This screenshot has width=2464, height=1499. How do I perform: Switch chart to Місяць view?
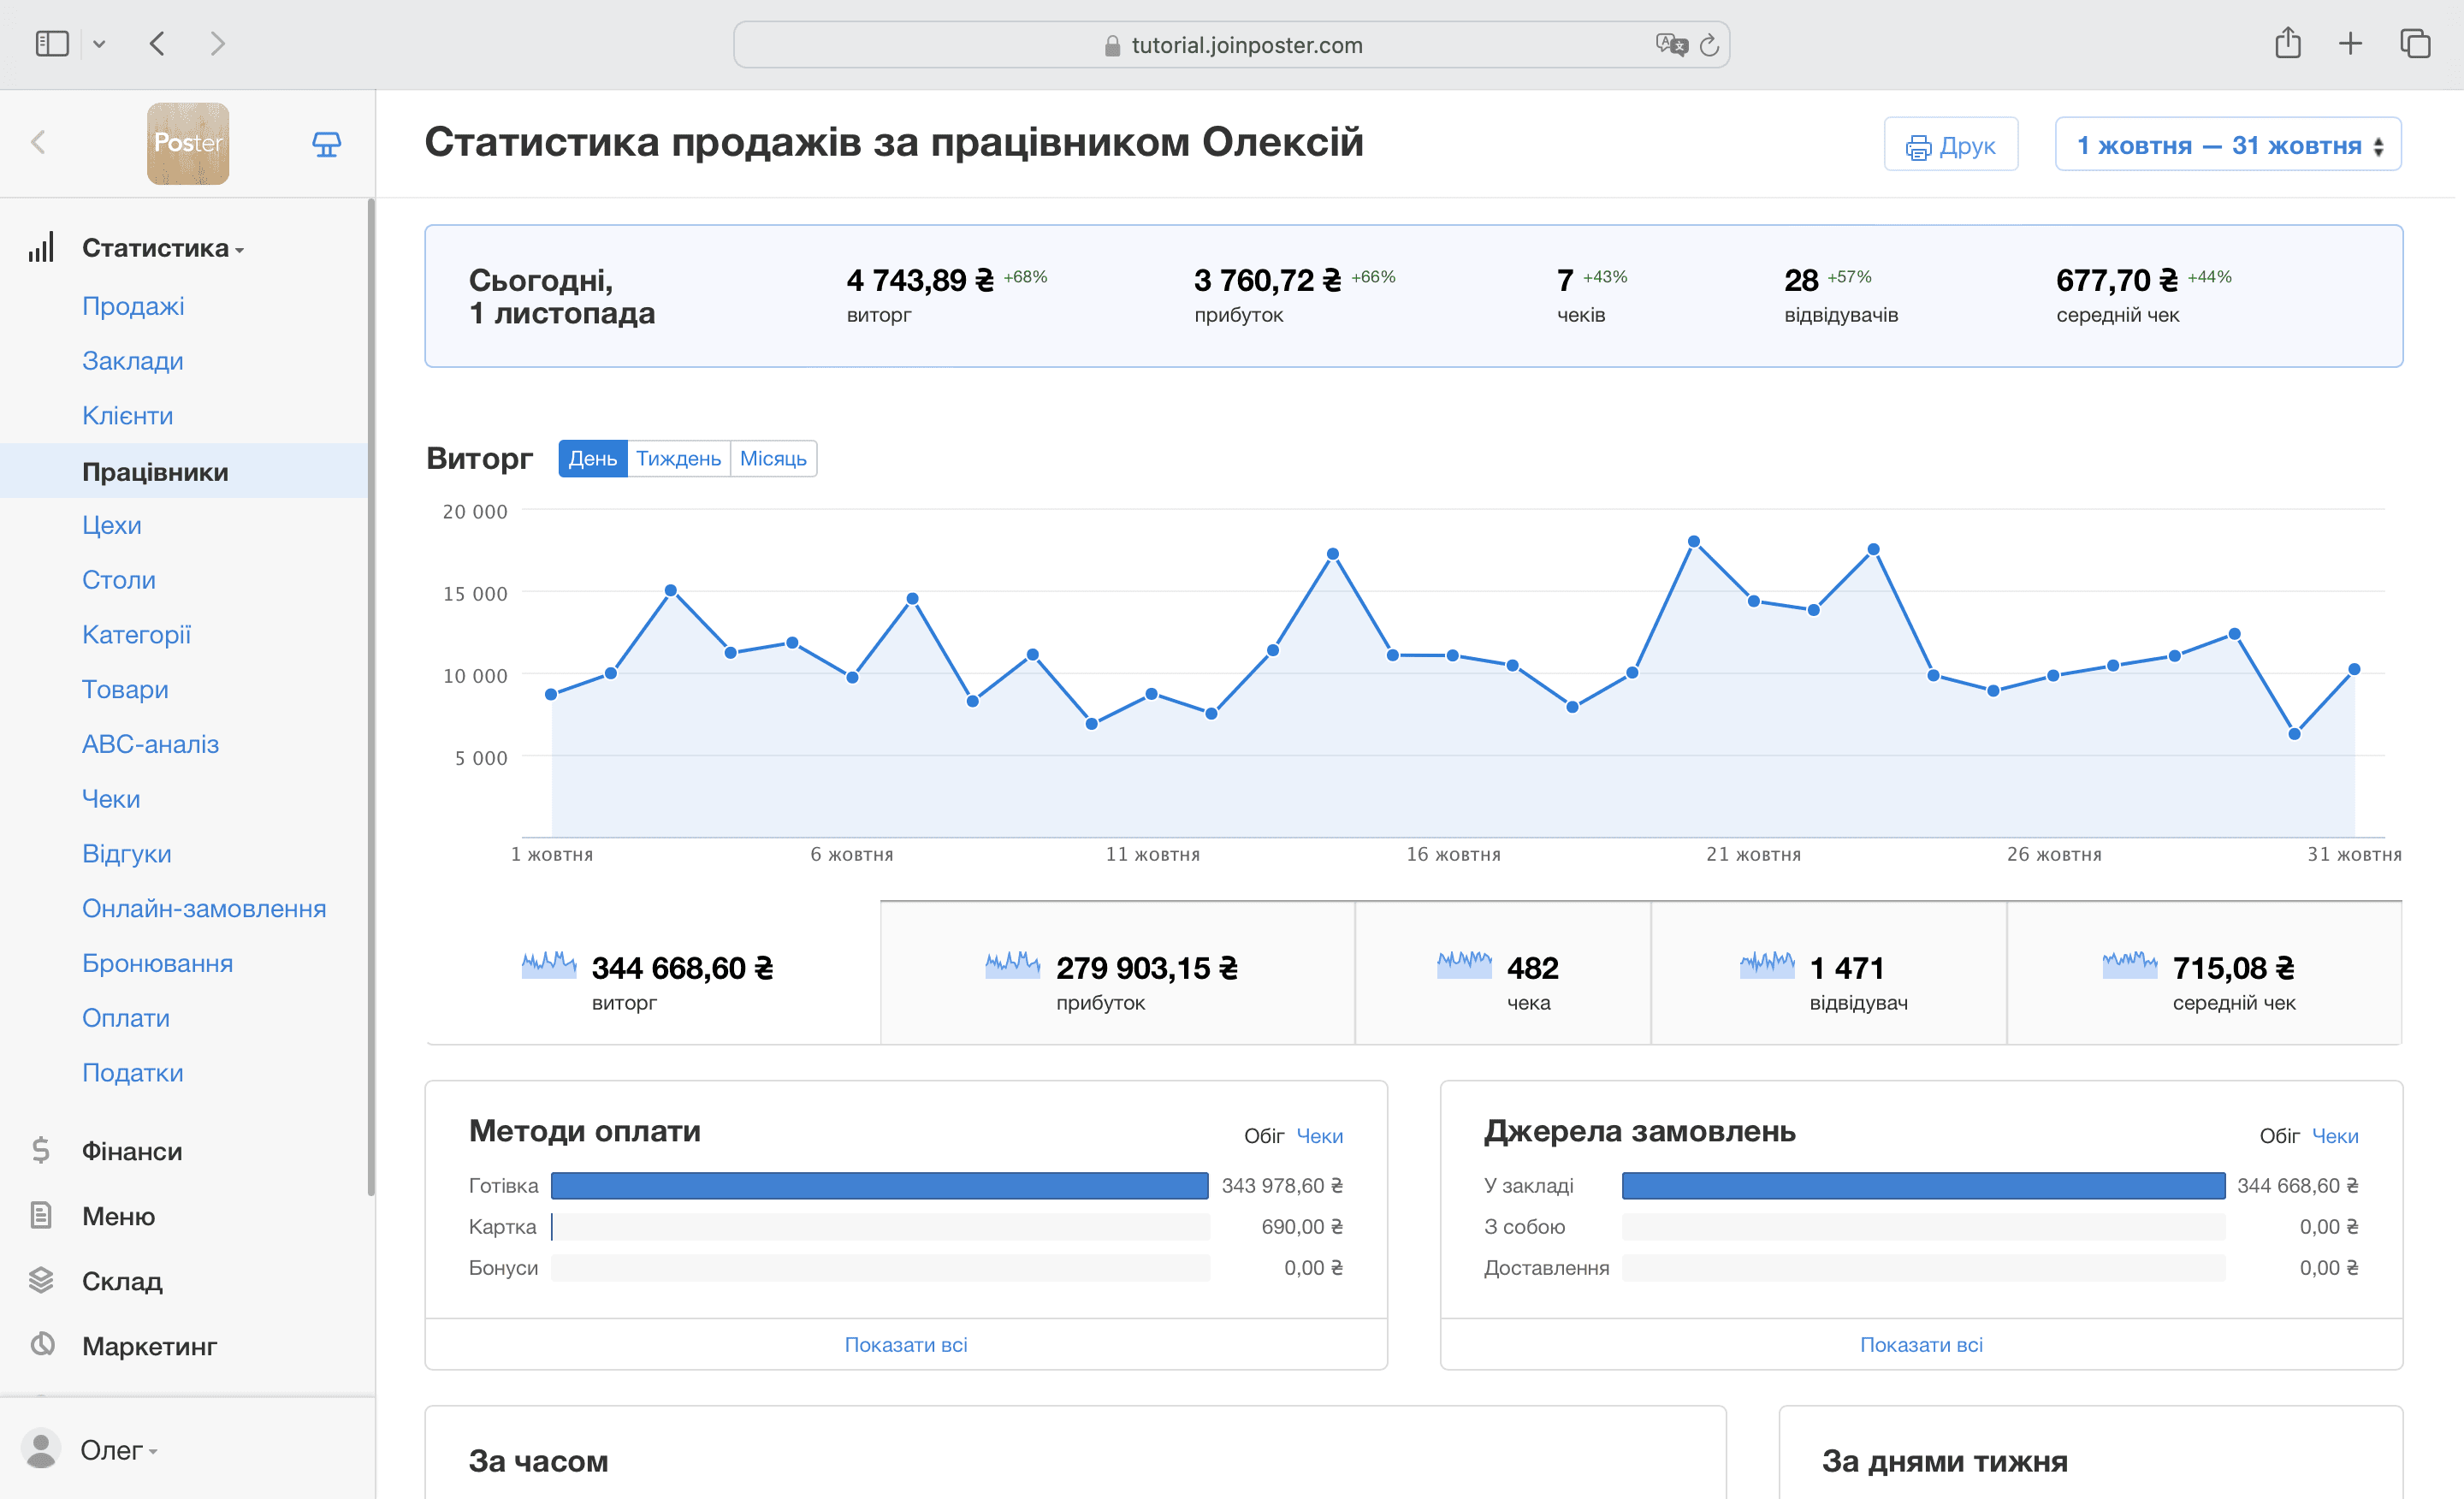click(773, 459)
